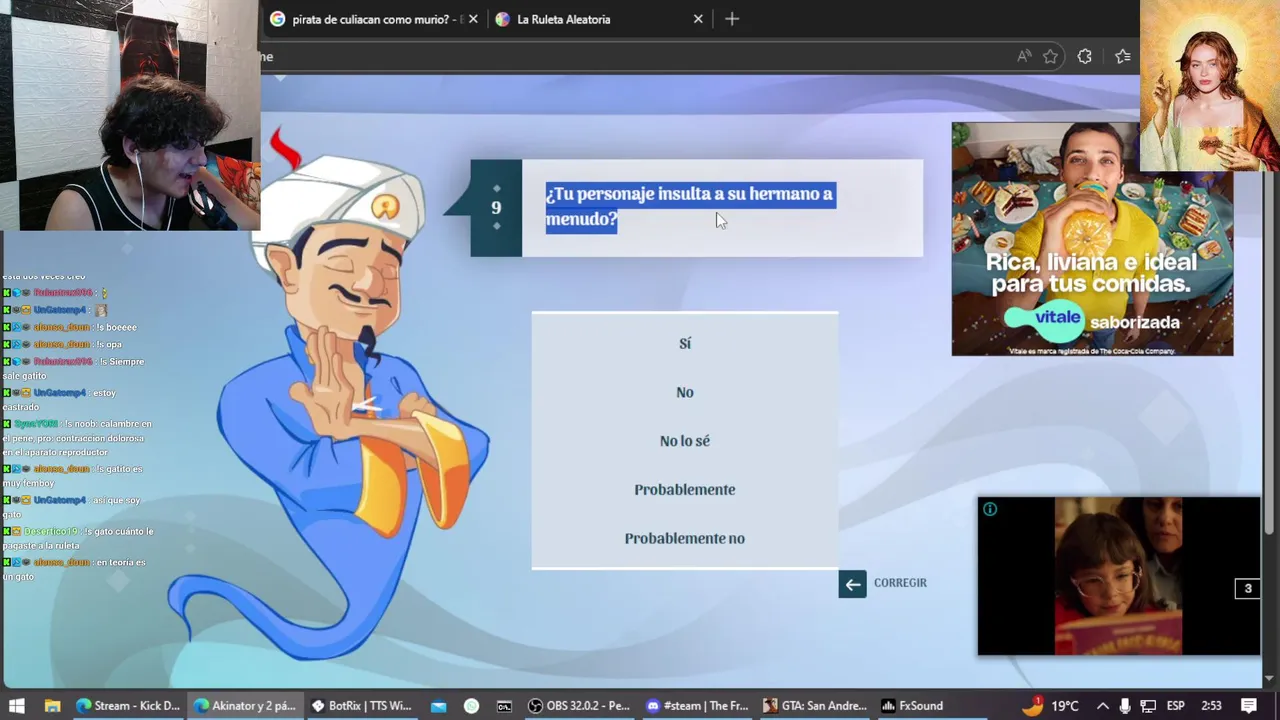This screenshot has height=720, width=1280.
Task: Click chat message "en teoria es un gato"
Action: (x=76, y=569)
